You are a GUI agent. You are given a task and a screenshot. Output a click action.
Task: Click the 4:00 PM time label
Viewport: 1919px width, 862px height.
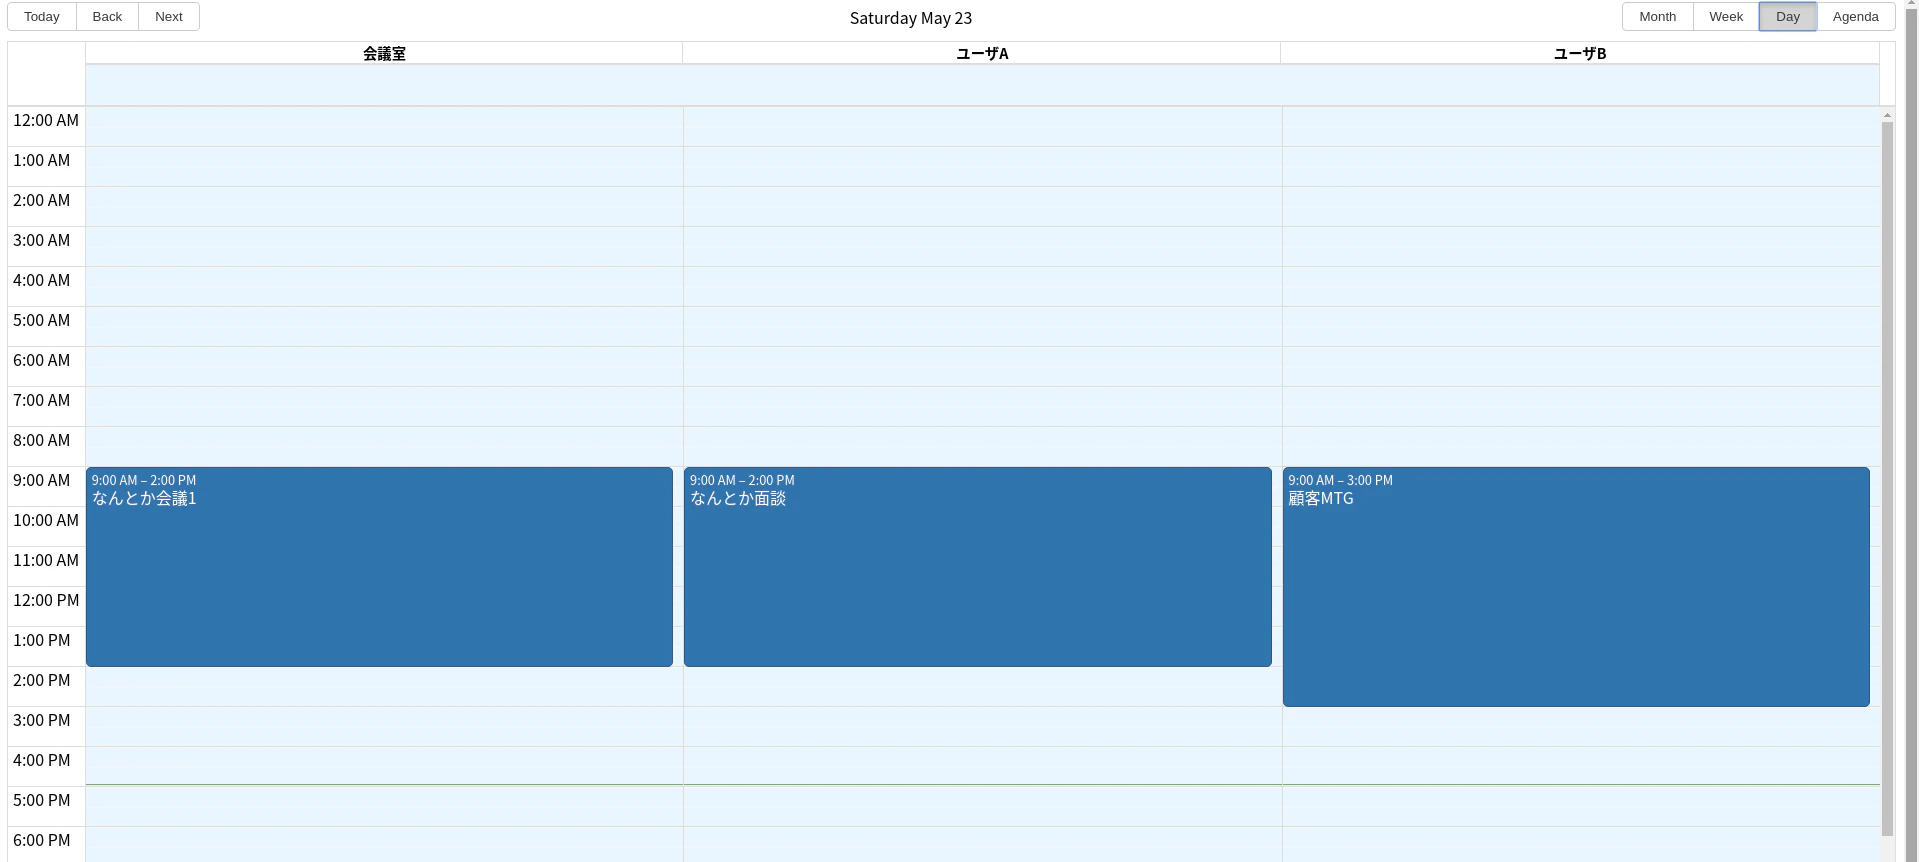(42, 761)
